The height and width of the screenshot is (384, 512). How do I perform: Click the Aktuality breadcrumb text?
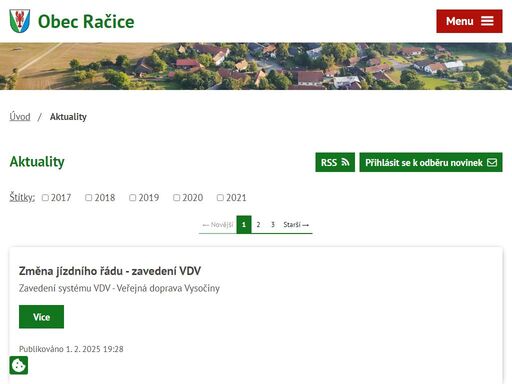click(68, 117)
